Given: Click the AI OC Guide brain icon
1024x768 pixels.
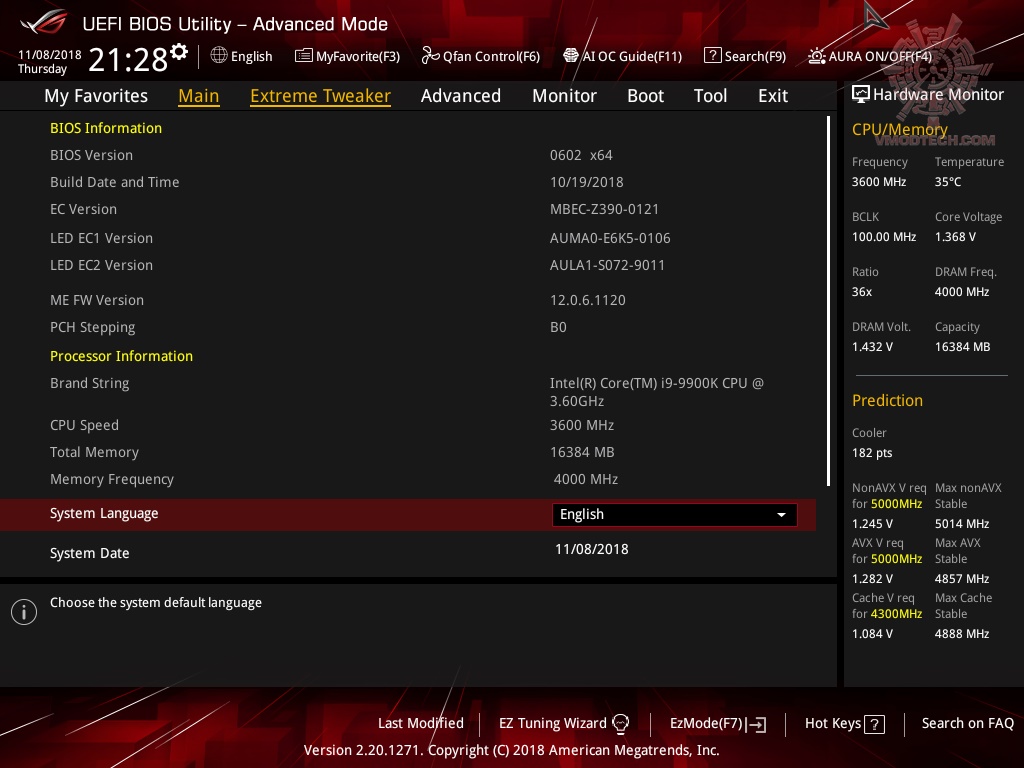Looking at the screenshot, I should (571, 56).
